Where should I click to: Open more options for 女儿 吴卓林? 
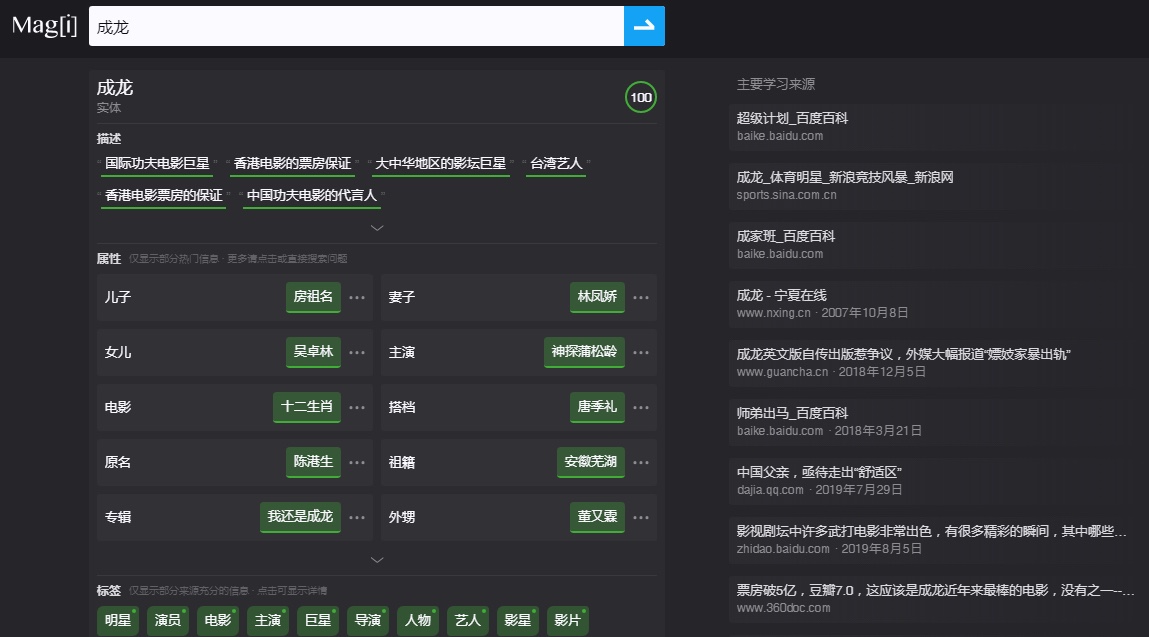point(357,353)
